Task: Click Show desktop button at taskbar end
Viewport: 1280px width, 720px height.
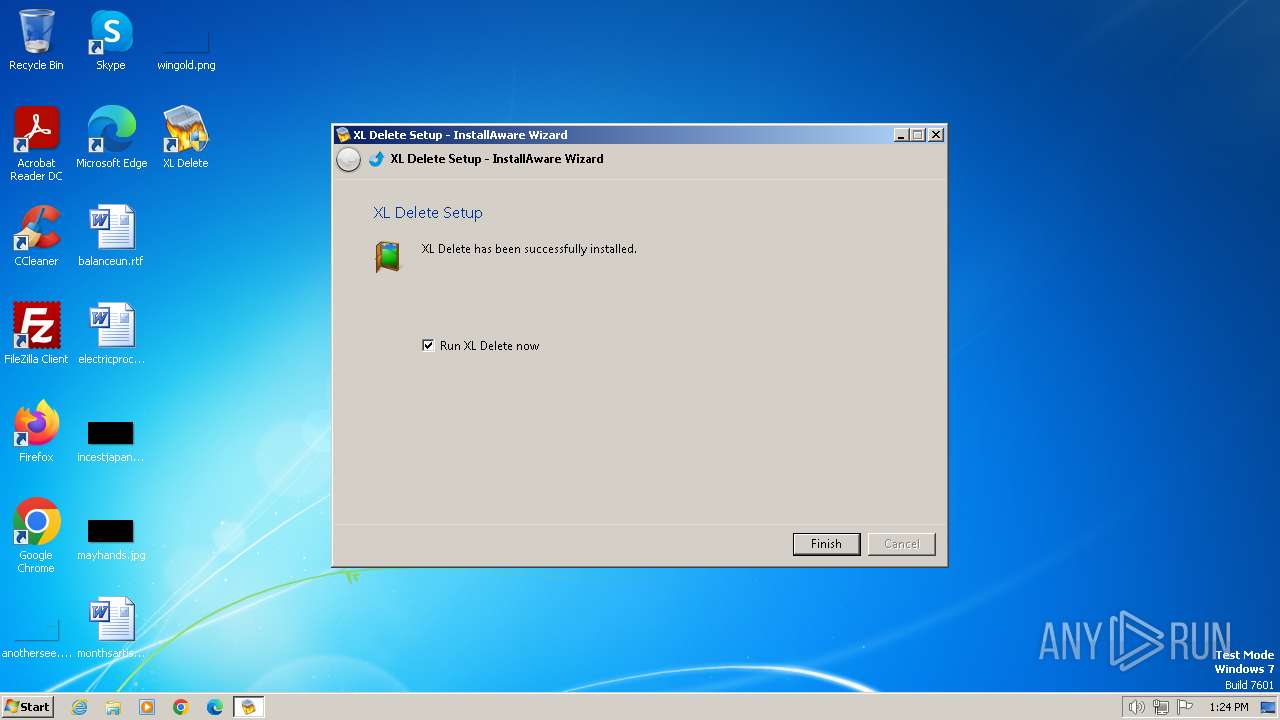Action: coord(1269,707)
